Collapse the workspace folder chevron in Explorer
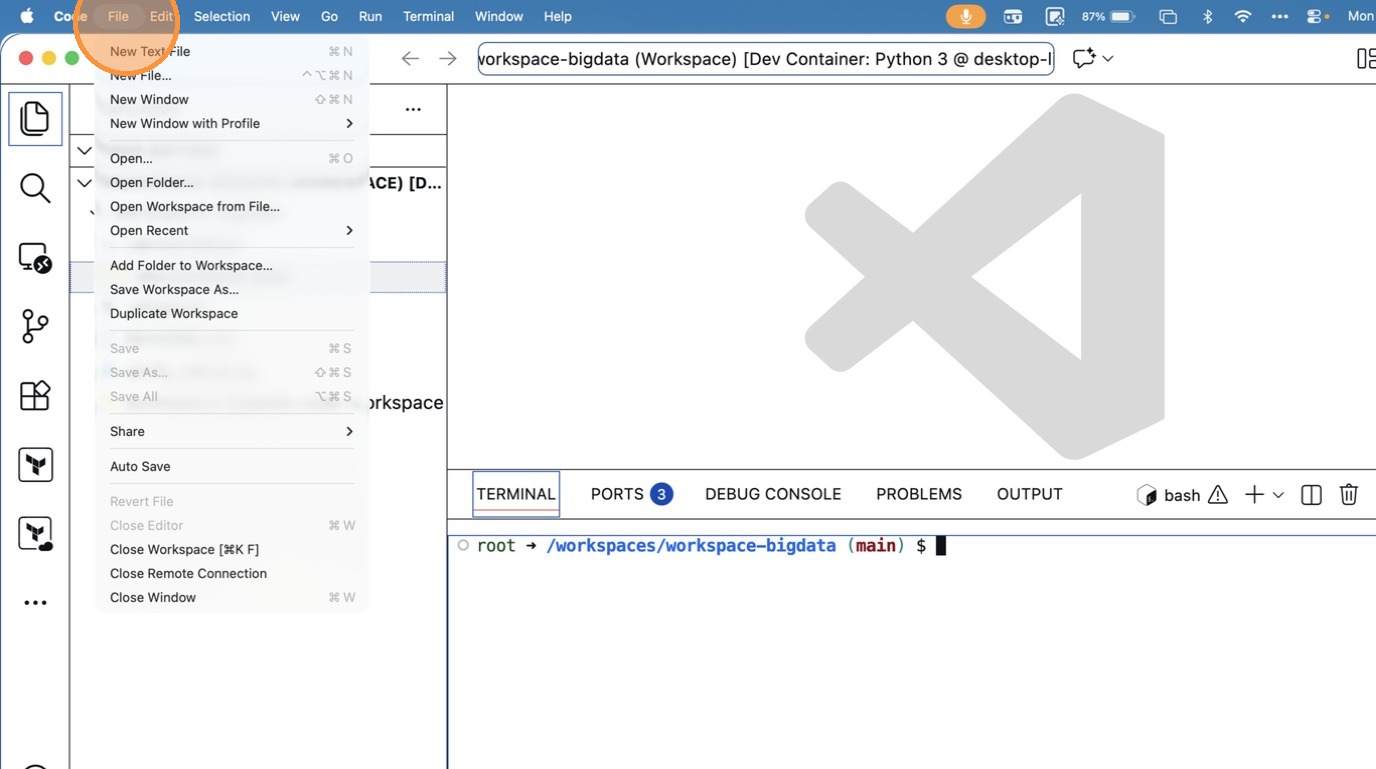Viewport: 1376px width, 769px height. click(x=84, y=183)
